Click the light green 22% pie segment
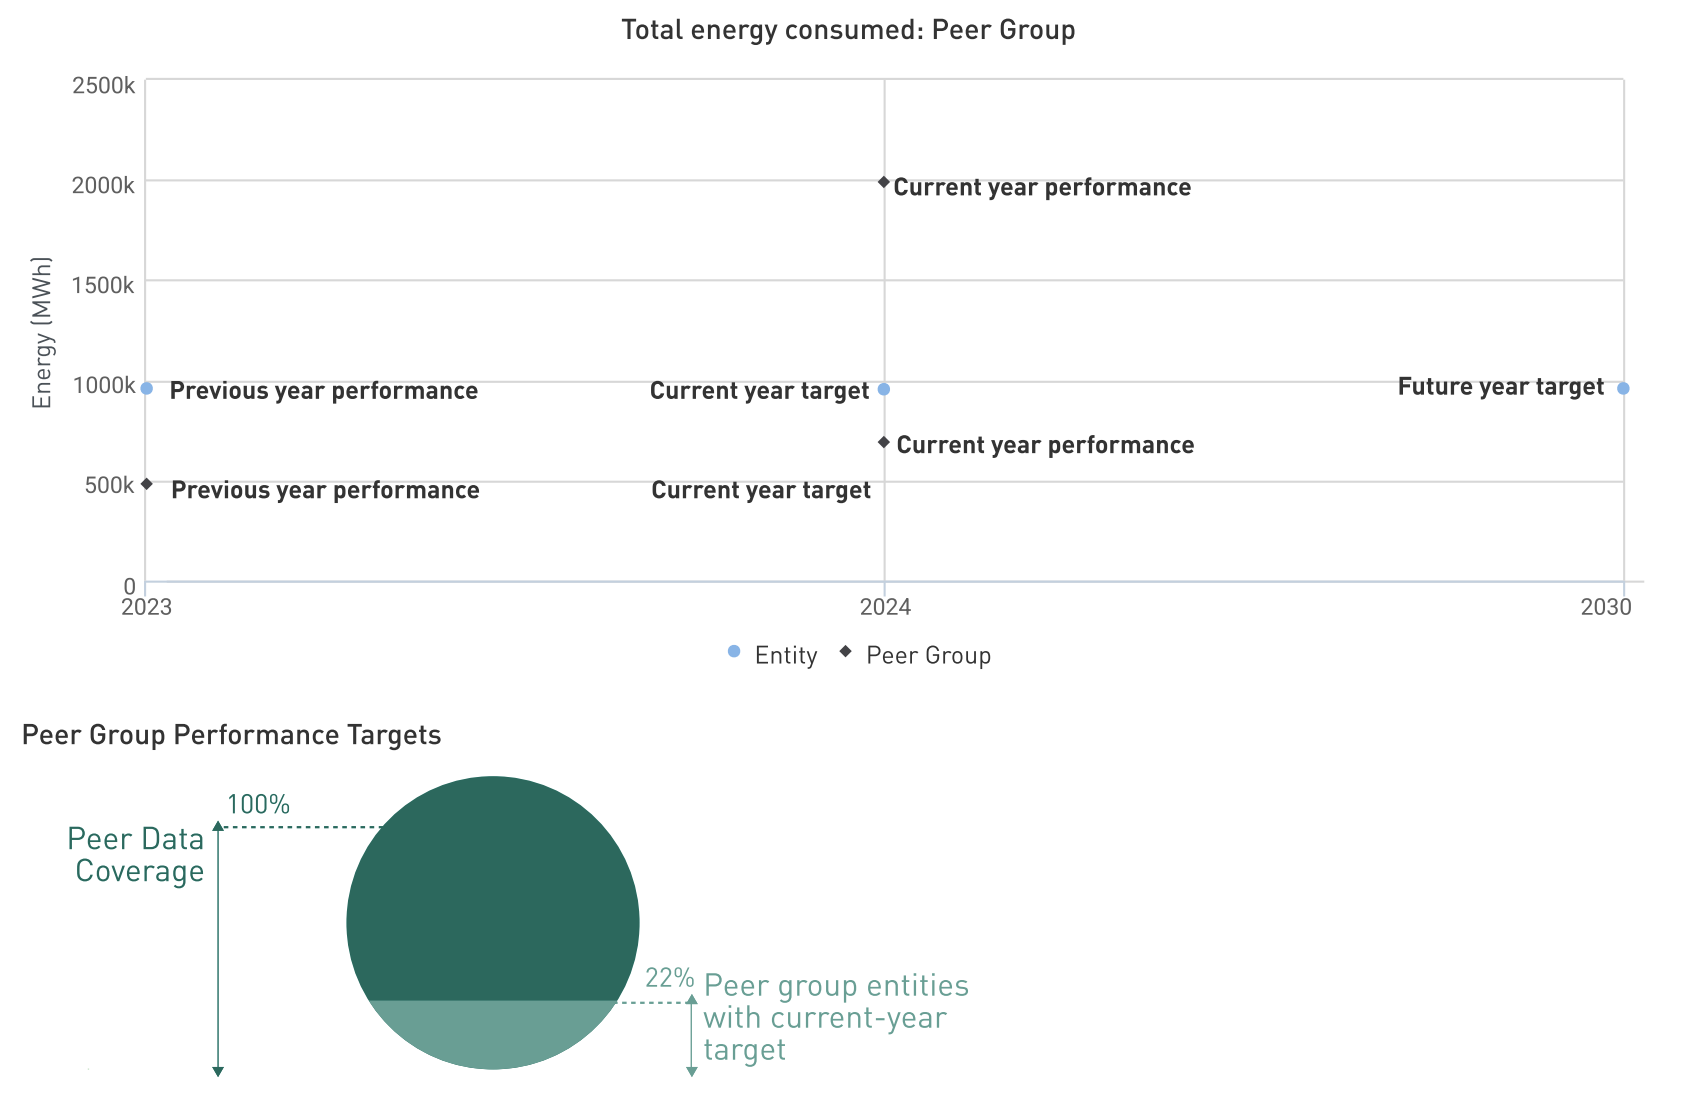Screen dimensions: 1696x1116 pyautogui.click(x=492, y=1034)
